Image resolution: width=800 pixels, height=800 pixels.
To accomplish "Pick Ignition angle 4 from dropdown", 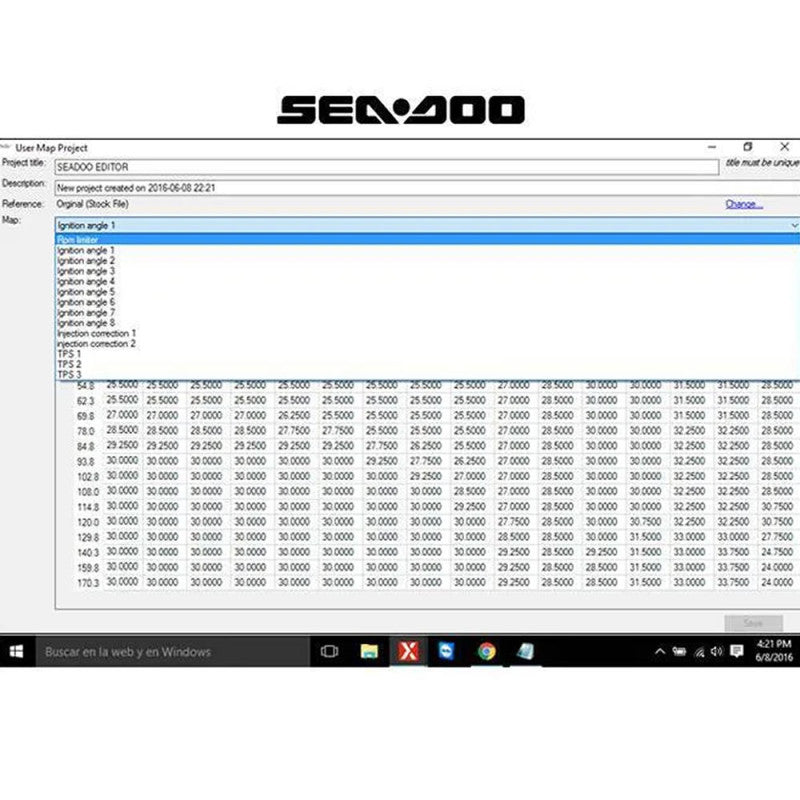I will point(427,281).
